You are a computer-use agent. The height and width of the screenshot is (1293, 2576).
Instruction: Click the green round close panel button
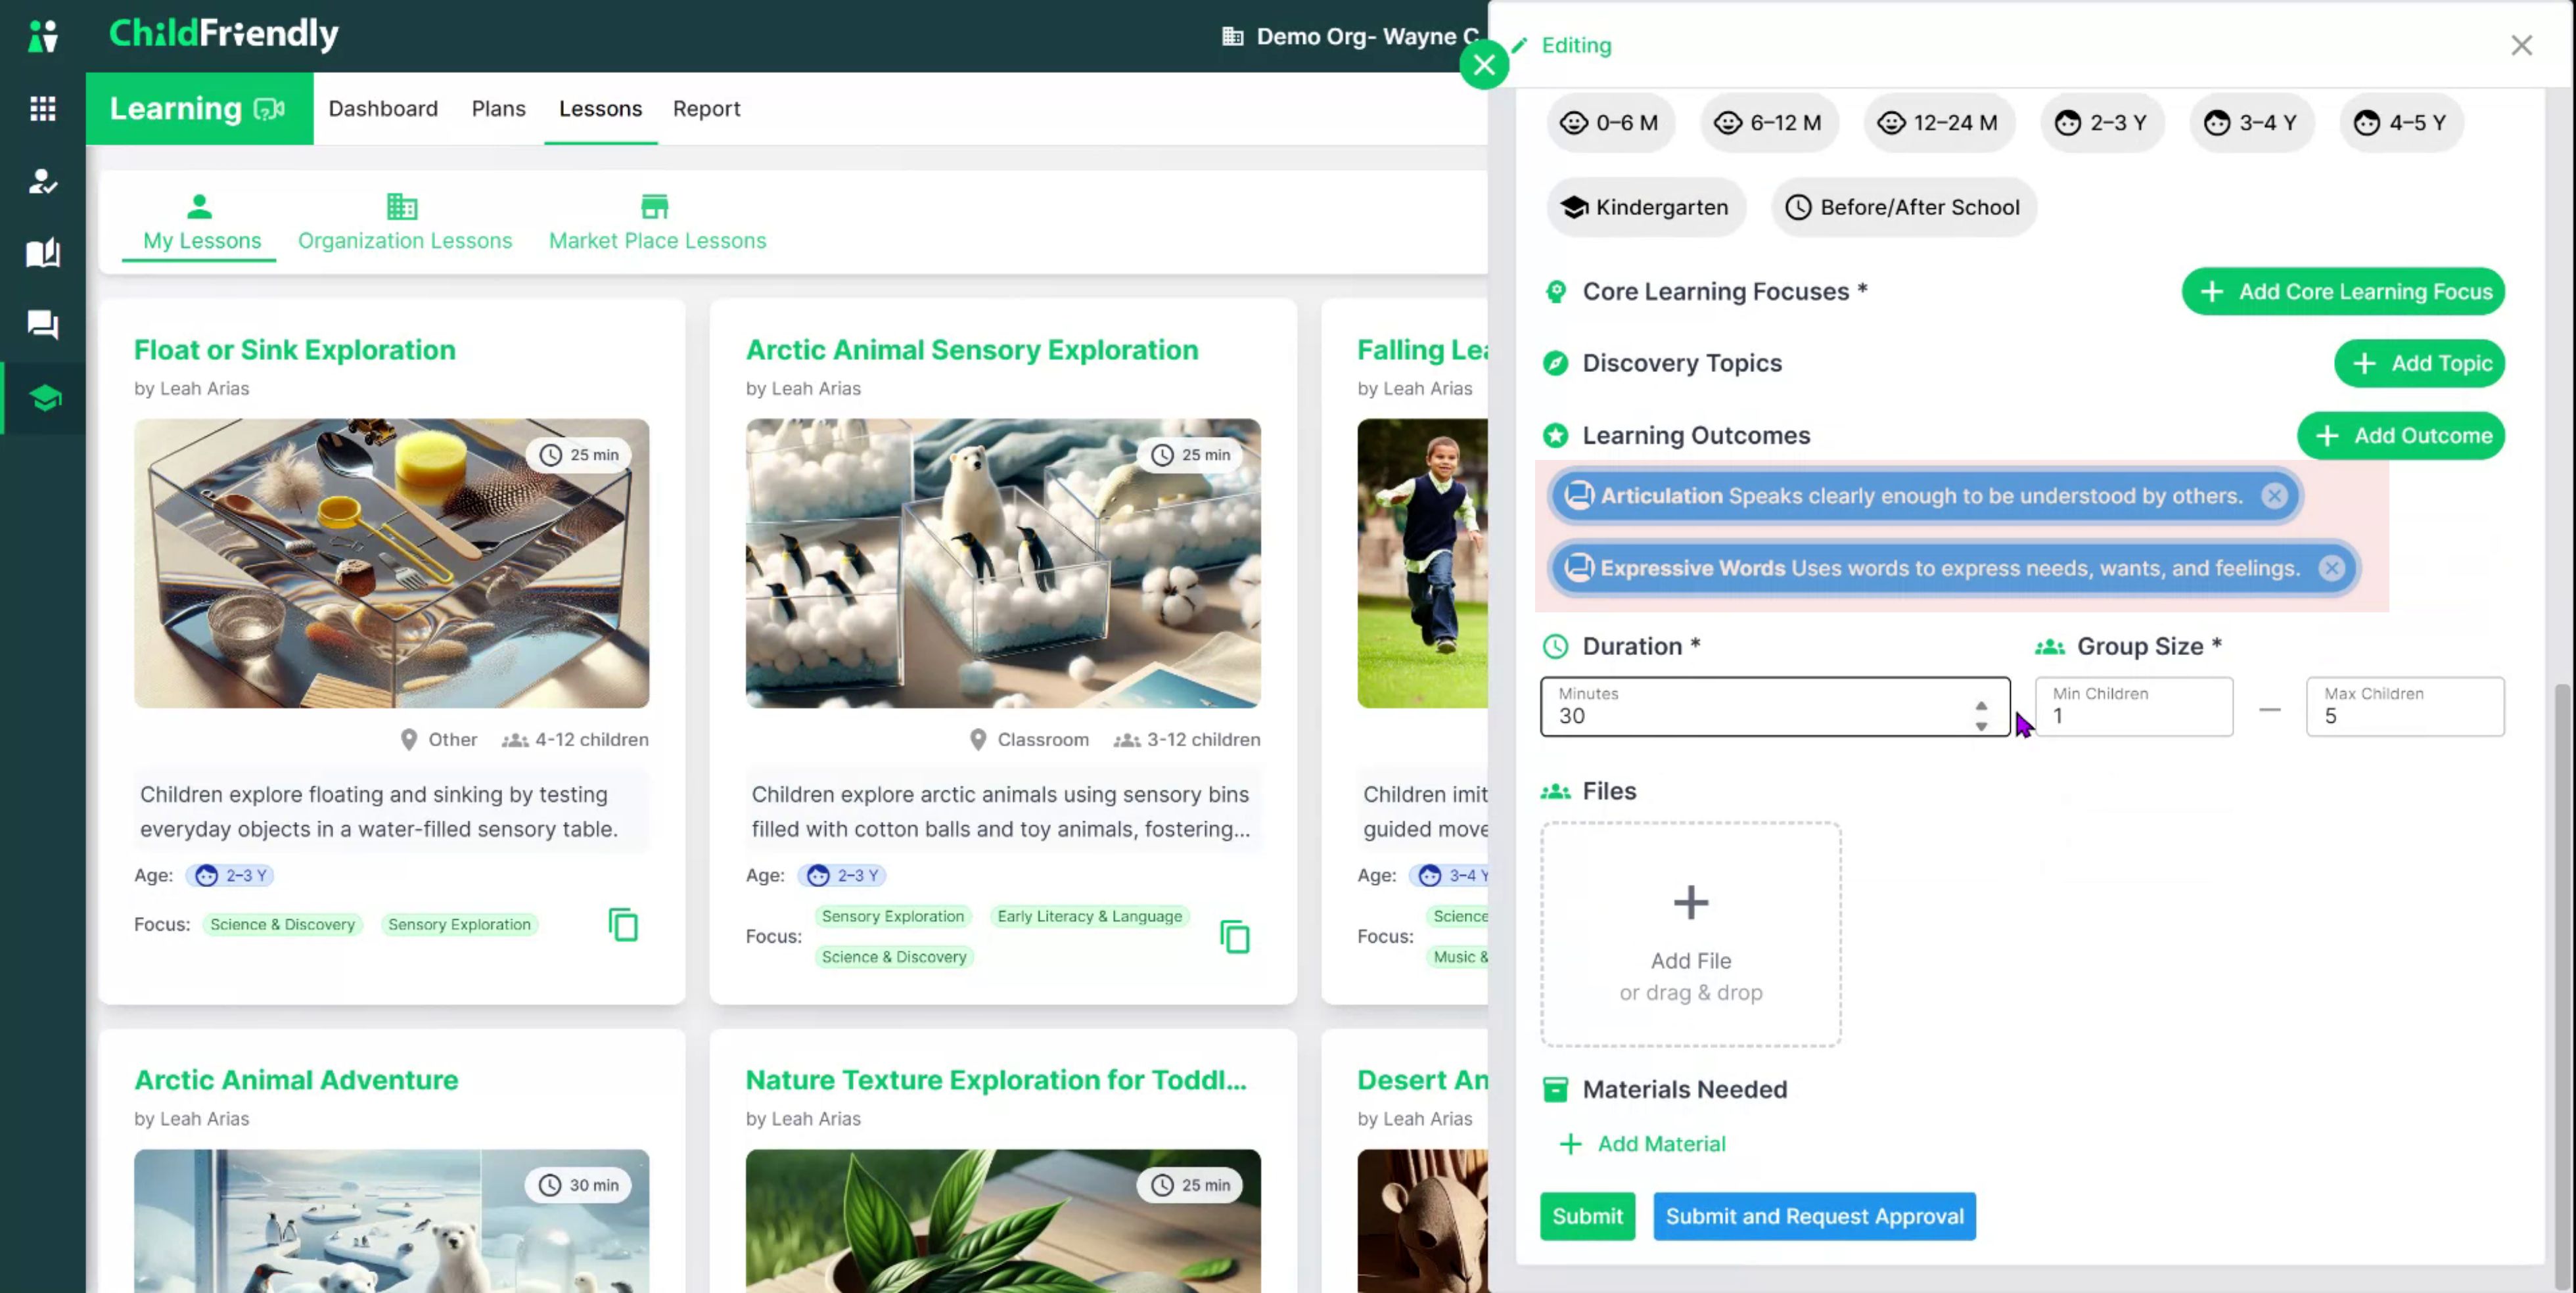click(1484, 66)
